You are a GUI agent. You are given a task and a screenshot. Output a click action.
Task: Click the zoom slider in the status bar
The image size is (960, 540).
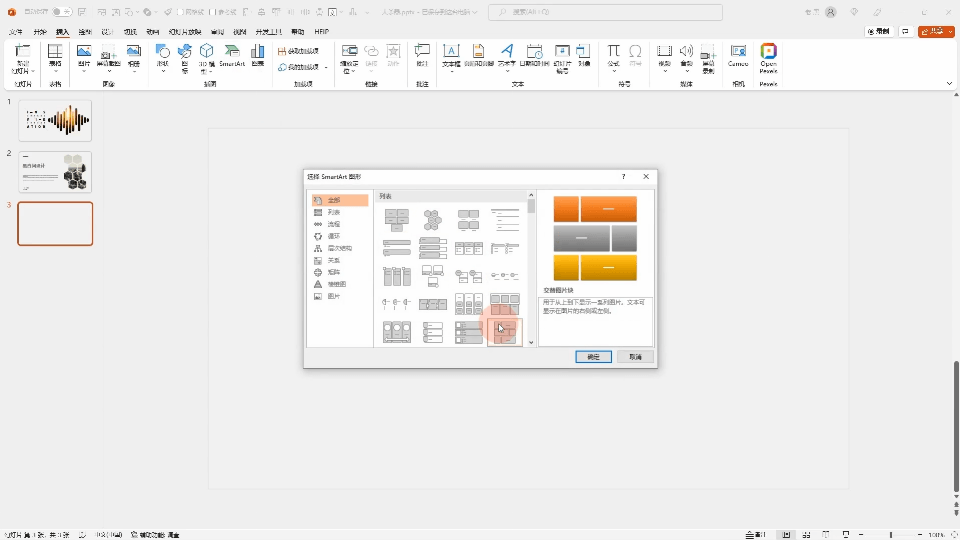coord(891,534)
